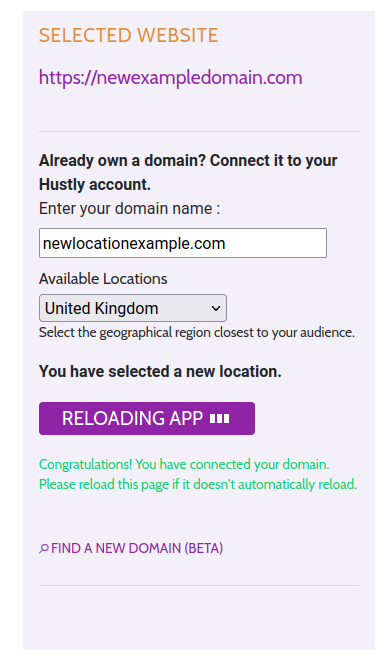
Task: Open the United Kingdom locations dropdown
Action: pyautogui.click(x=133, y=308)
